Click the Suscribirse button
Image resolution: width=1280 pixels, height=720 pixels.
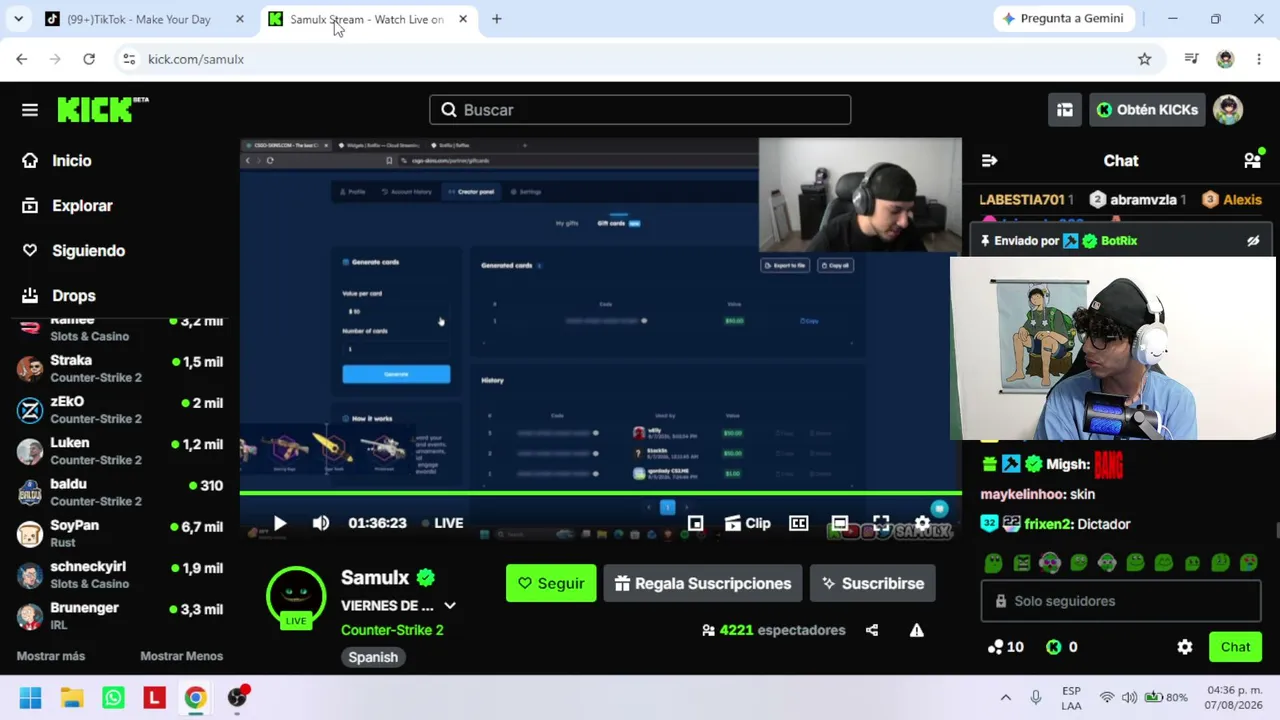pyautogui.click(x=873, y=583)
